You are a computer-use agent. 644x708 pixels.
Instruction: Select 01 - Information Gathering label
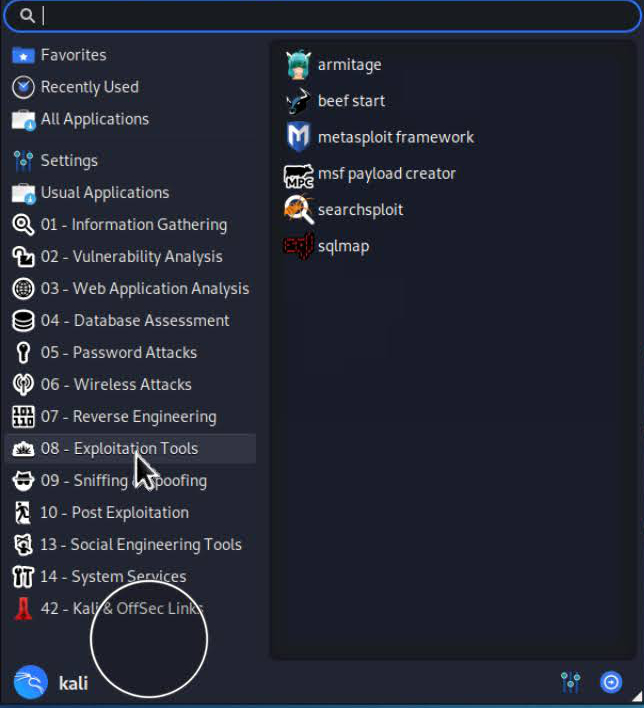point(134,225)
